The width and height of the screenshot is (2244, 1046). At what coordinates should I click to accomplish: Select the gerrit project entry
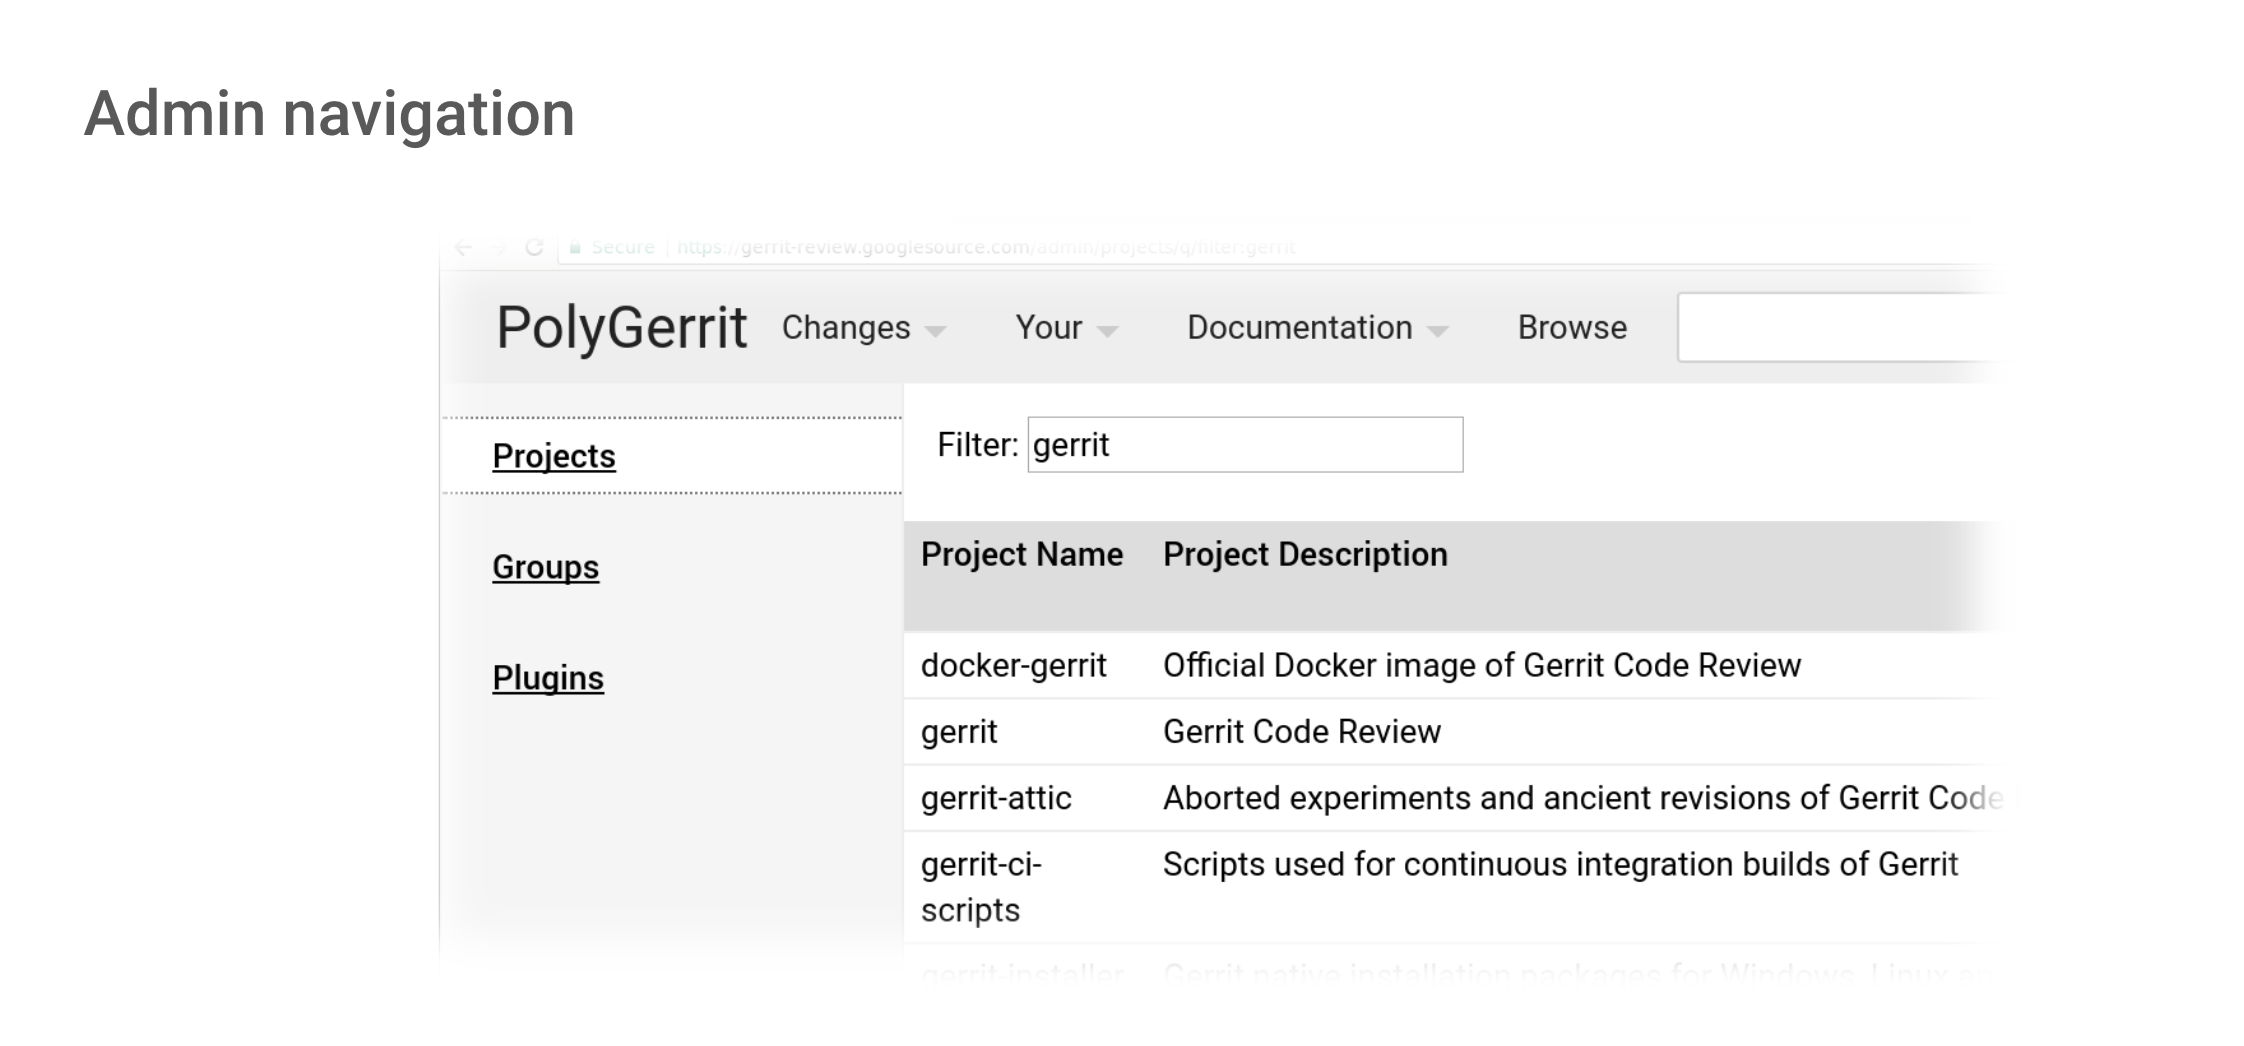tap(959, 732)
